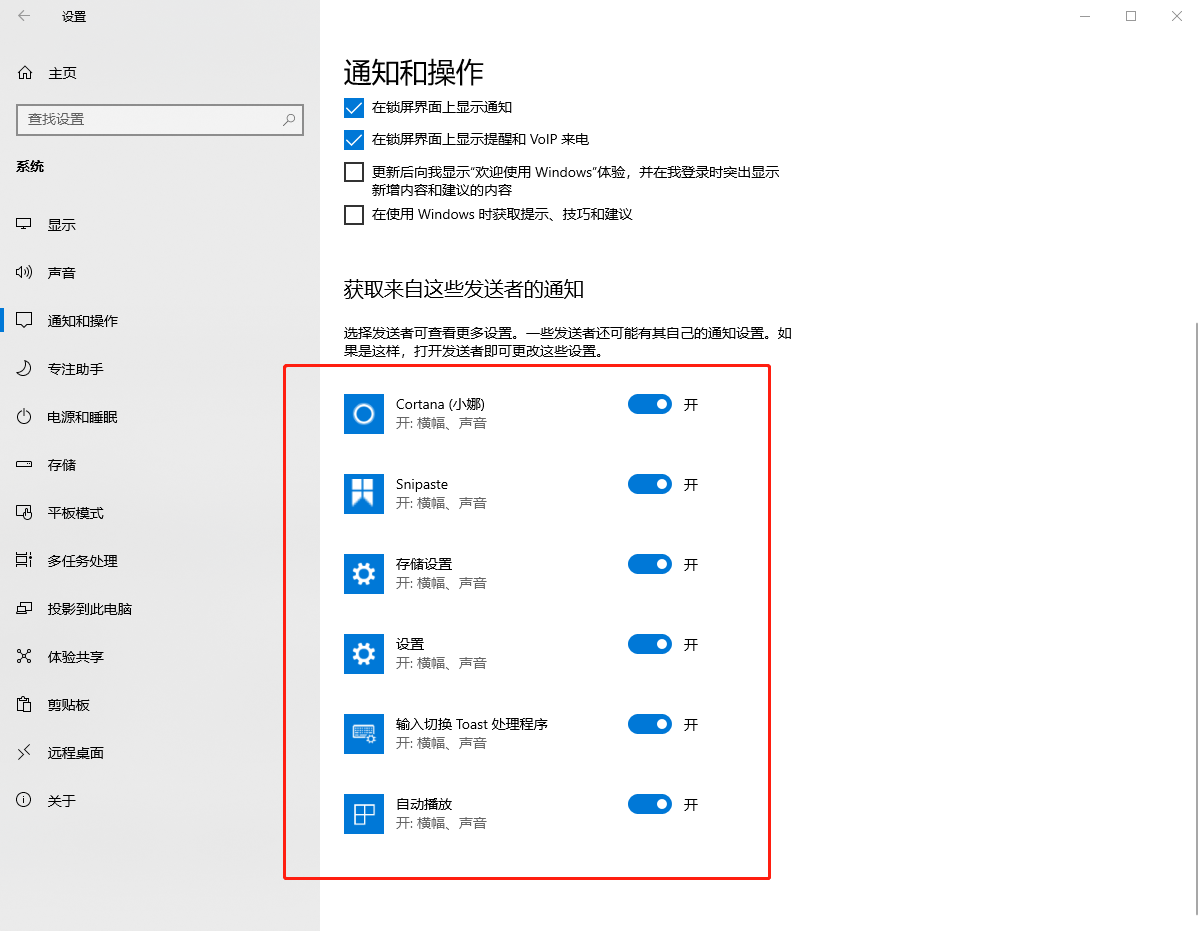Enable 在使用 Windows 时获取提示、技巧和建议
Image resolution: width=1200 pixels, height=931 pixels.
click(354, 214)
